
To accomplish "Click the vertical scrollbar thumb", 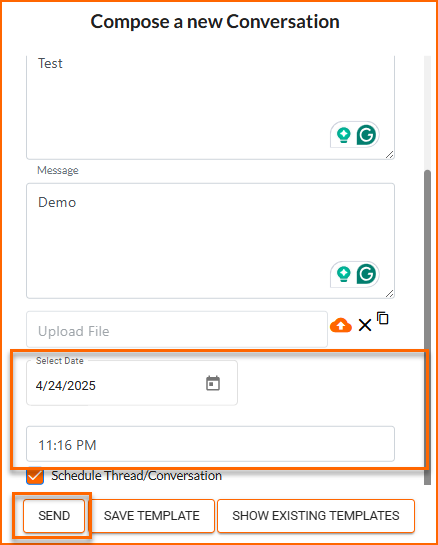I will 428,327.
